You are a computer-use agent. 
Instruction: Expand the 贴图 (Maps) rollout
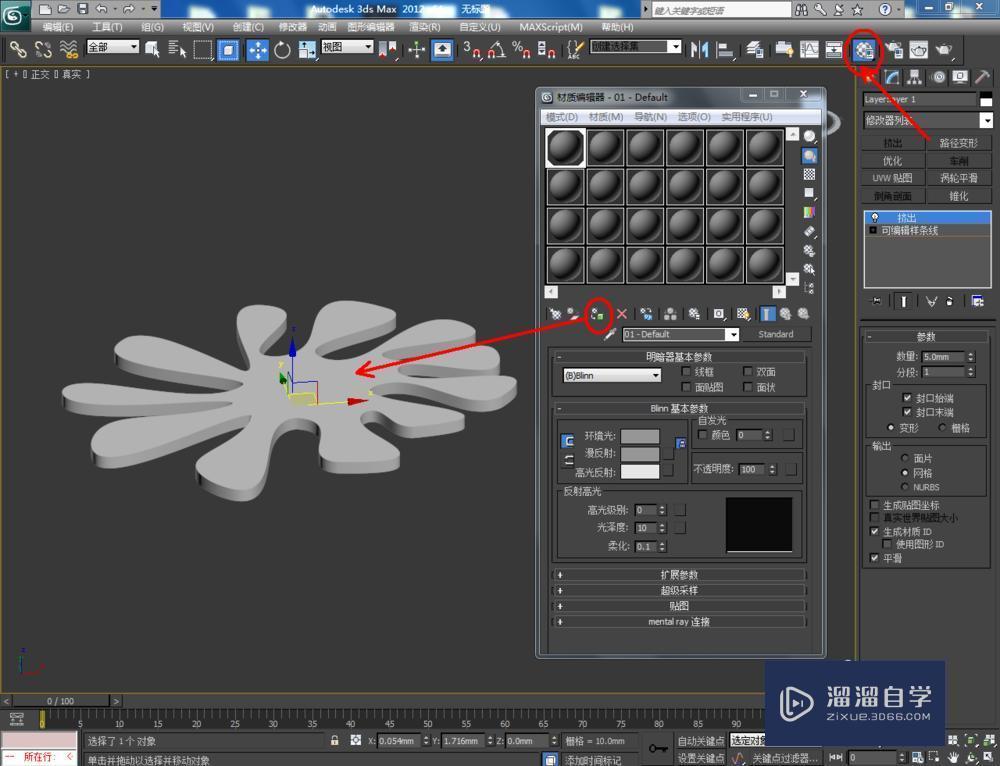tap(678, 606)
